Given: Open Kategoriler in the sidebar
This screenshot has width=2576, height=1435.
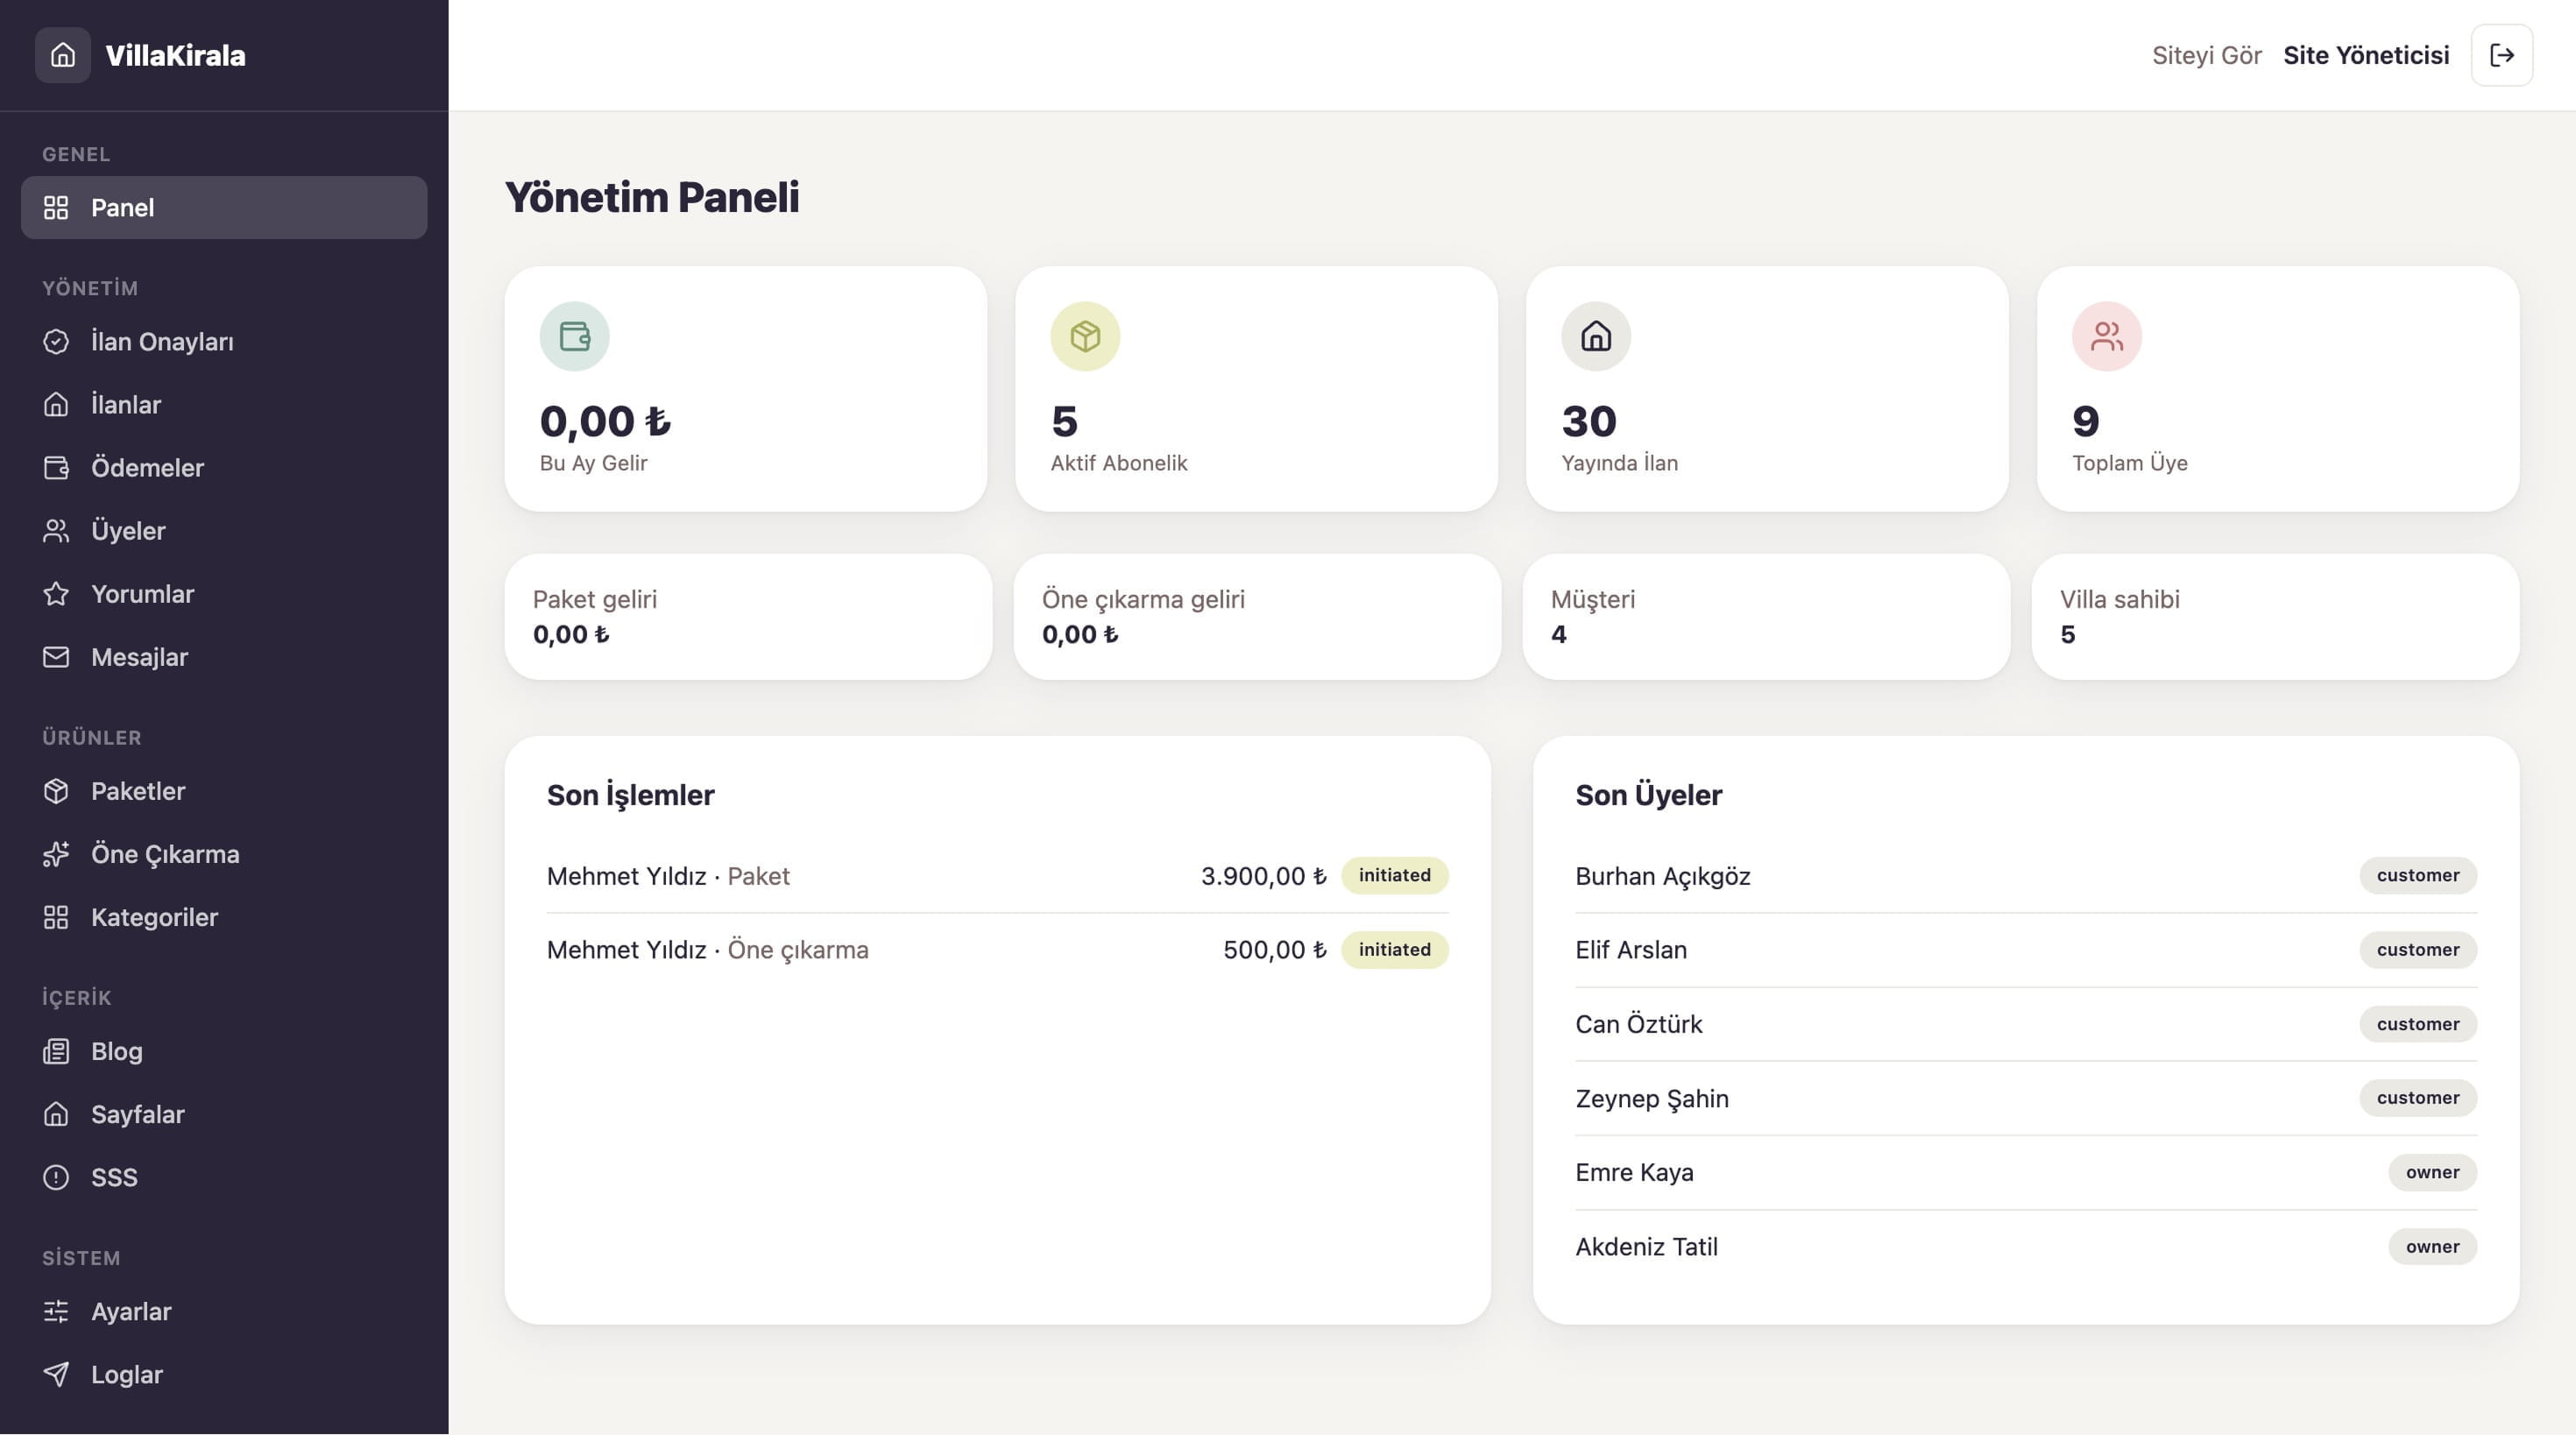Looking at the screenshot, I should (224, 917).
